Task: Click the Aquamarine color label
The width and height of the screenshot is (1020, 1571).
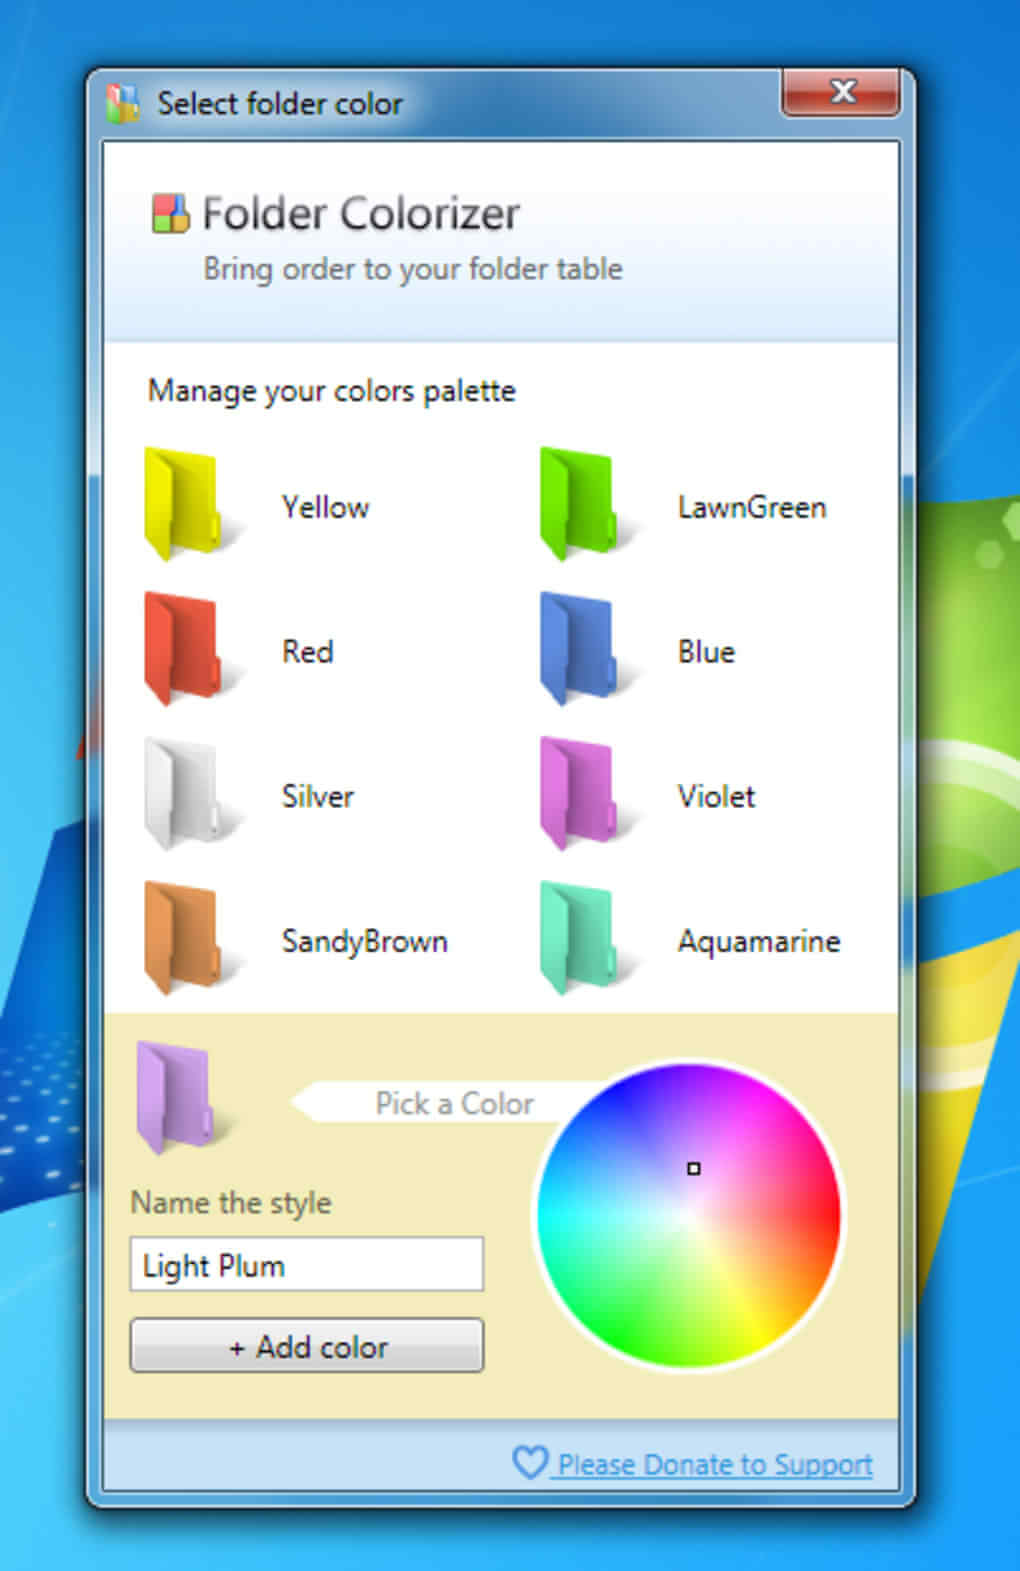Action: coord(758,941)
